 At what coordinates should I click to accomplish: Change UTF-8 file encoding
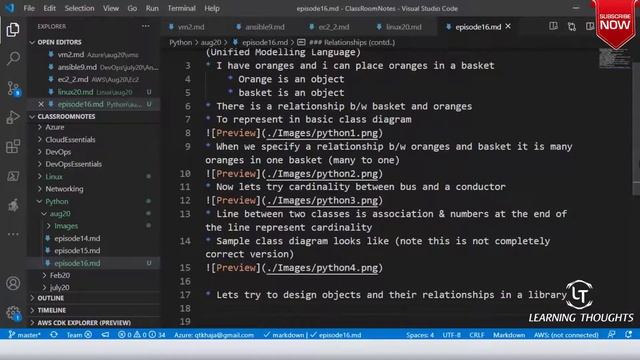pos(451,335)
